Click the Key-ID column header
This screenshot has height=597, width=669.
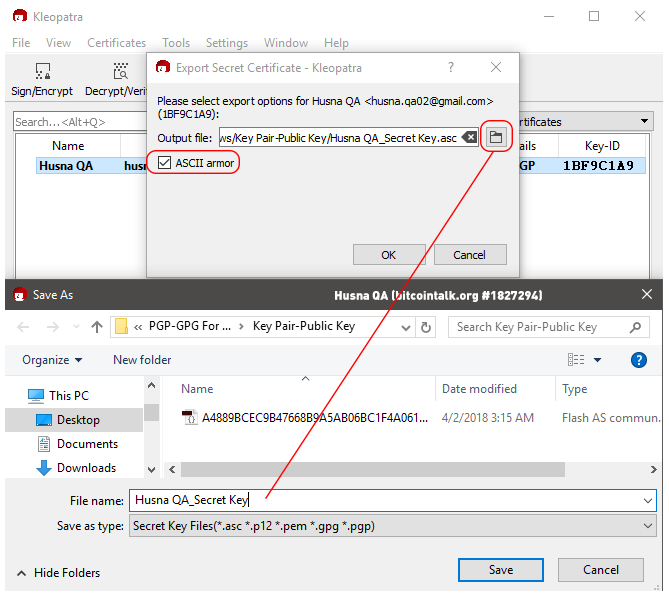(x=602, y=146)
